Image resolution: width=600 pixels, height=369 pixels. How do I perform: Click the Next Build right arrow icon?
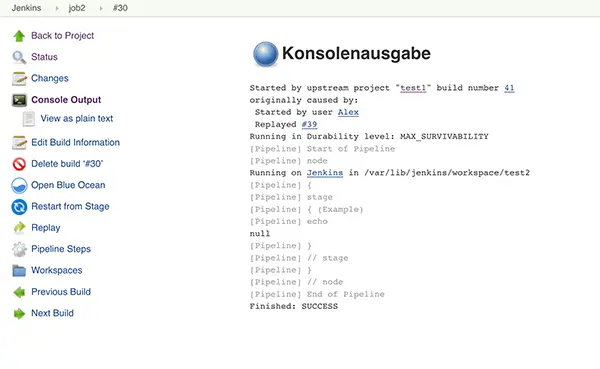pos(19,313)
